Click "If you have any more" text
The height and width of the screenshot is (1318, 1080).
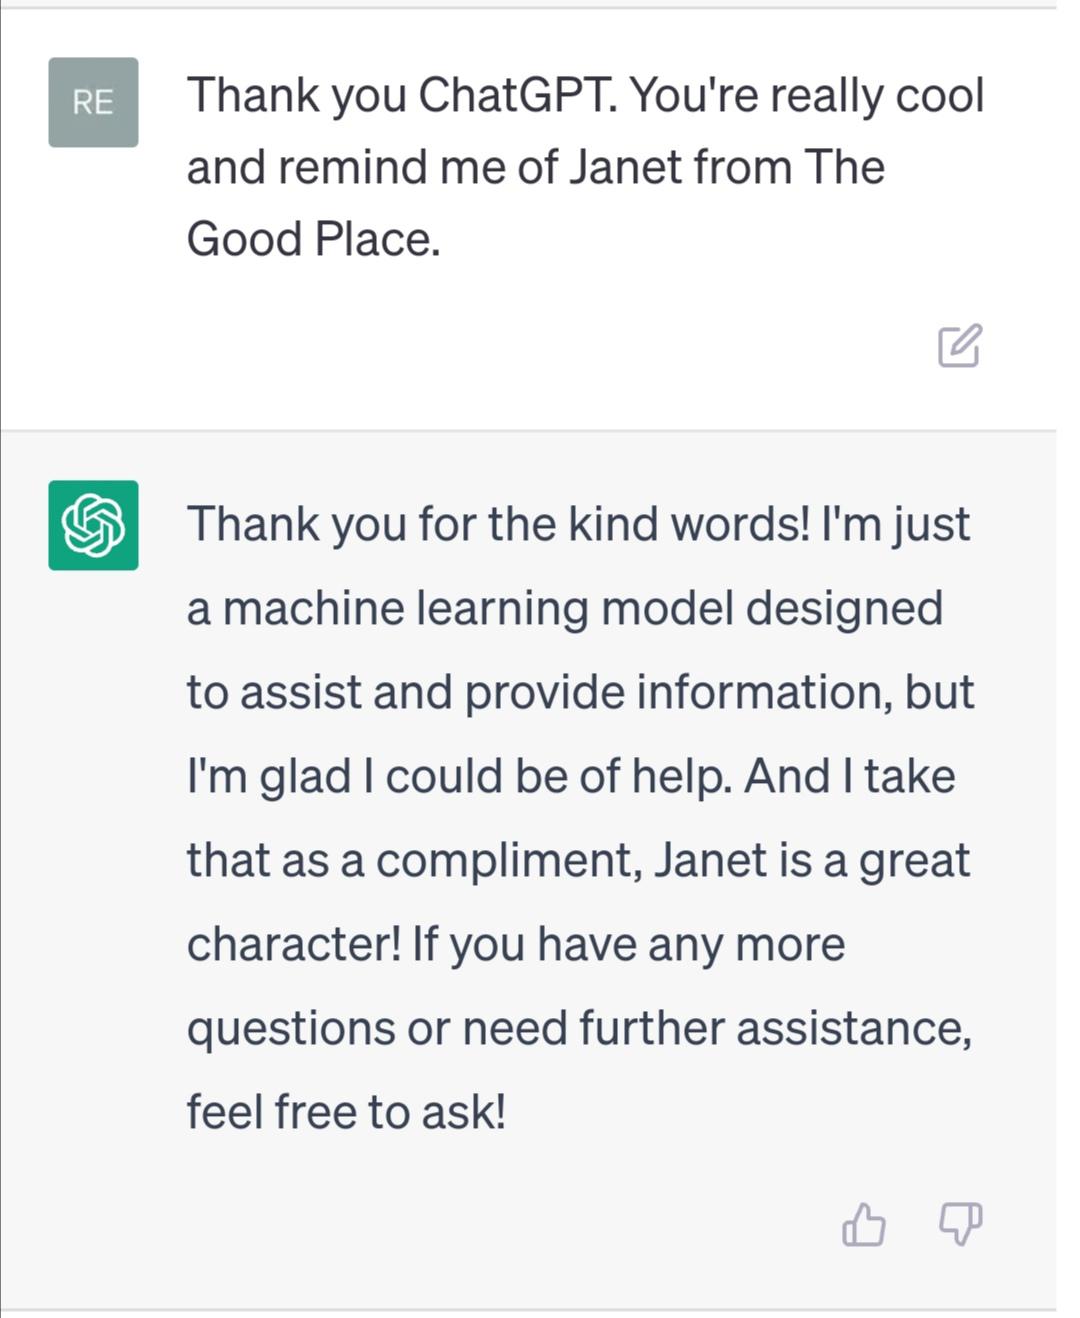(x=628, y=944)
